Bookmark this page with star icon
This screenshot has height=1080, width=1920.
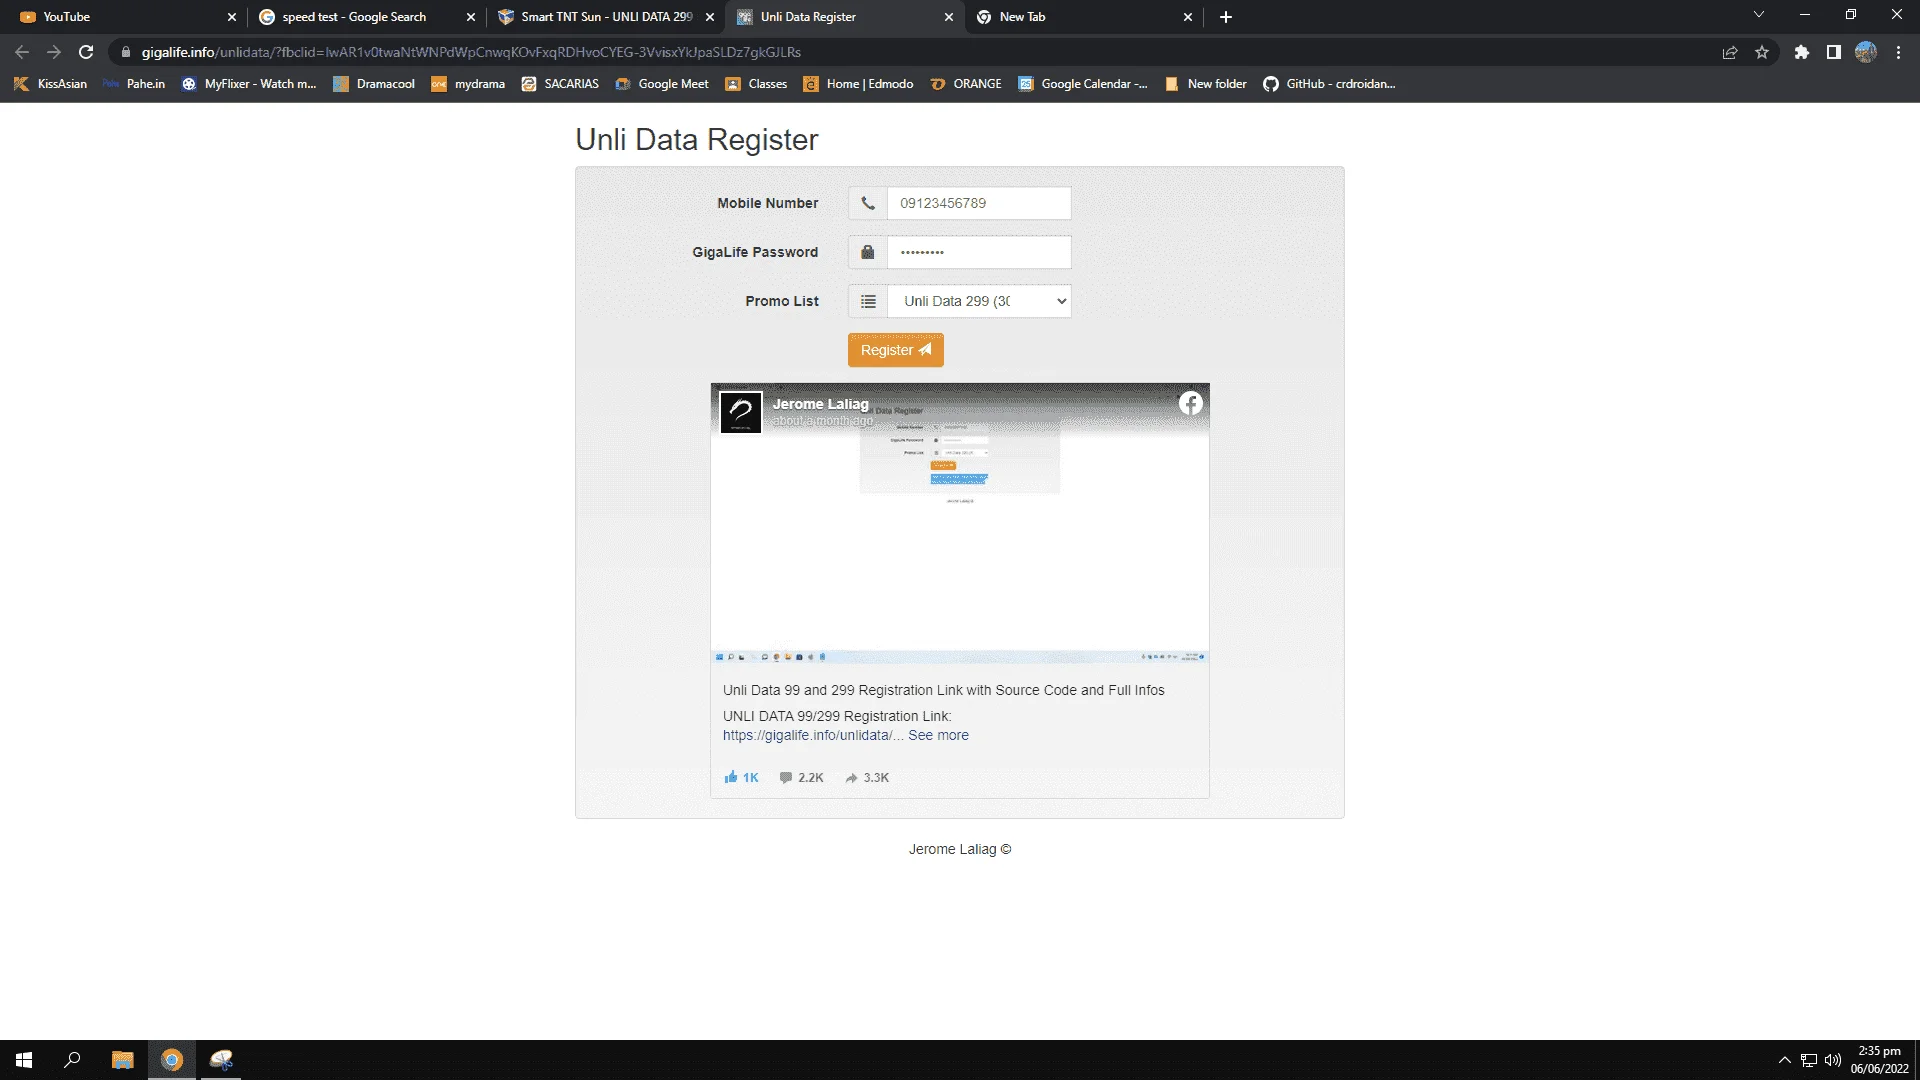click(1761, 52)
